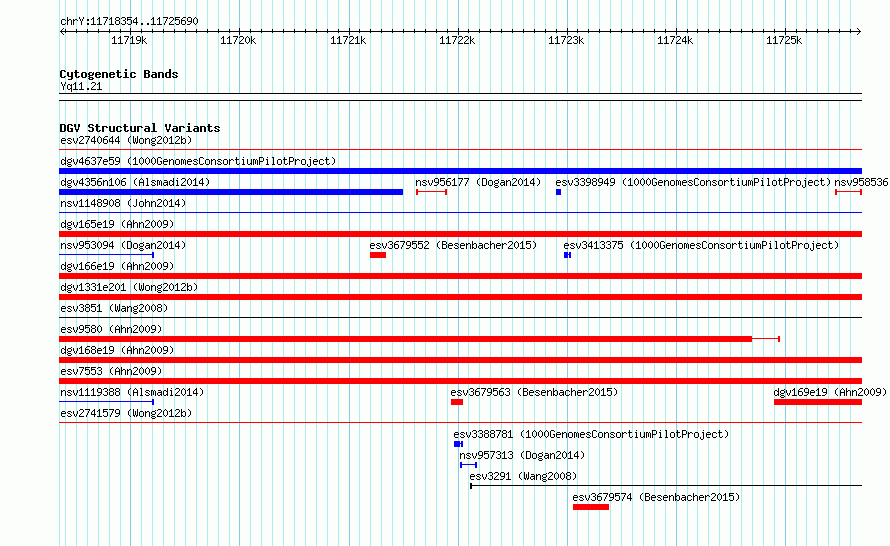Click the dgv4637e59 blue variant bar
Viewport: 890px width, 546px height.
pos(460,171)
